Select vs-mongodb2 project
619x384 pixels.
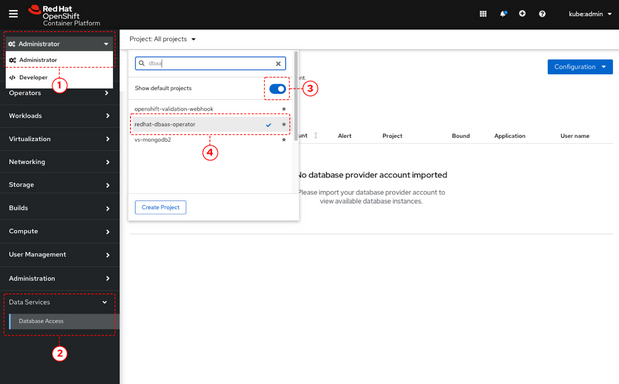click(x=152, y=140)
